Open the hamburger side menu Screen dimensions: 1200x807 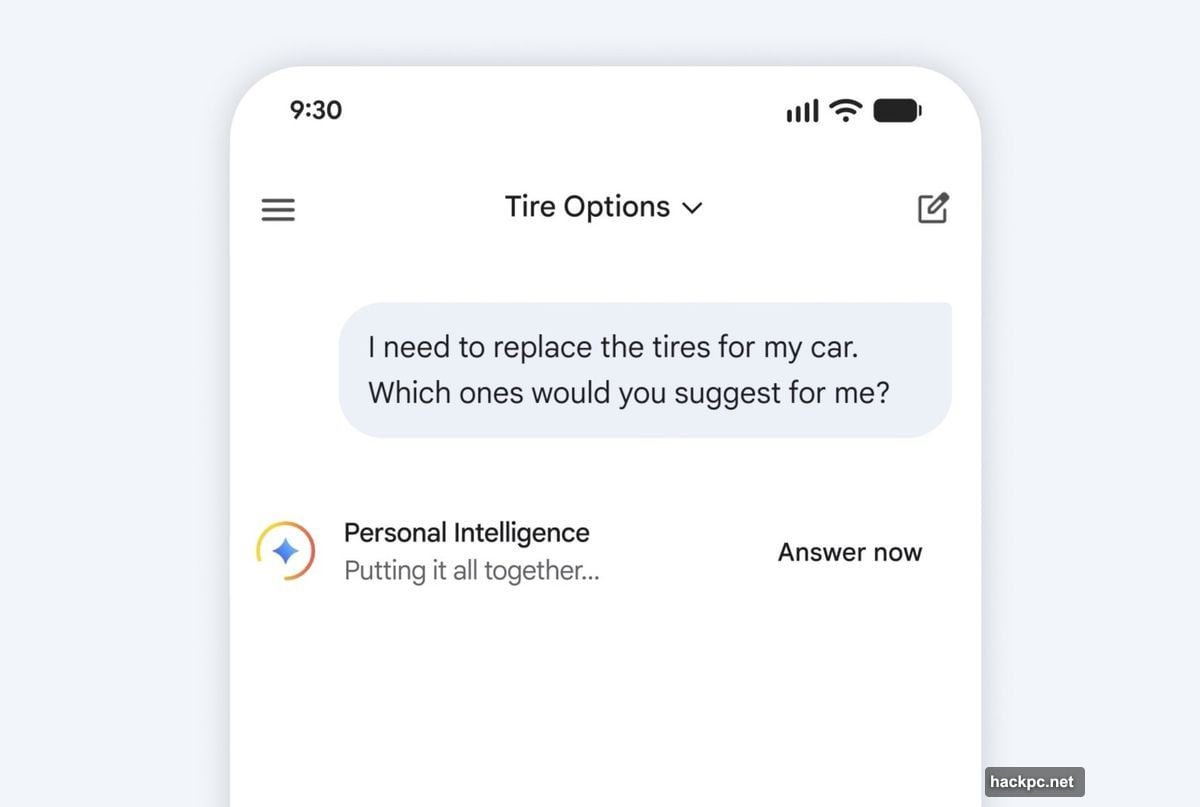278,210
